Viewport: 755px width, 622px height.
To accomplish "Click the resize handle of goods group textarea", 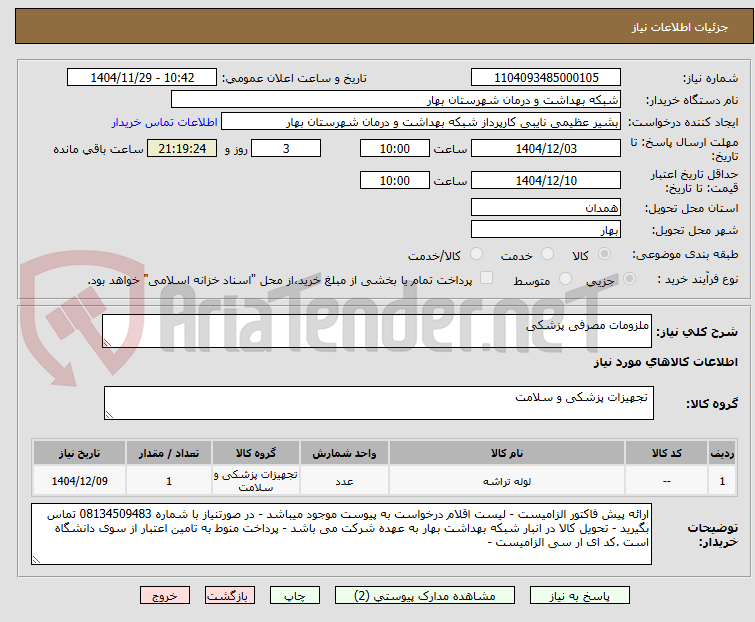I will click(109, 415).
